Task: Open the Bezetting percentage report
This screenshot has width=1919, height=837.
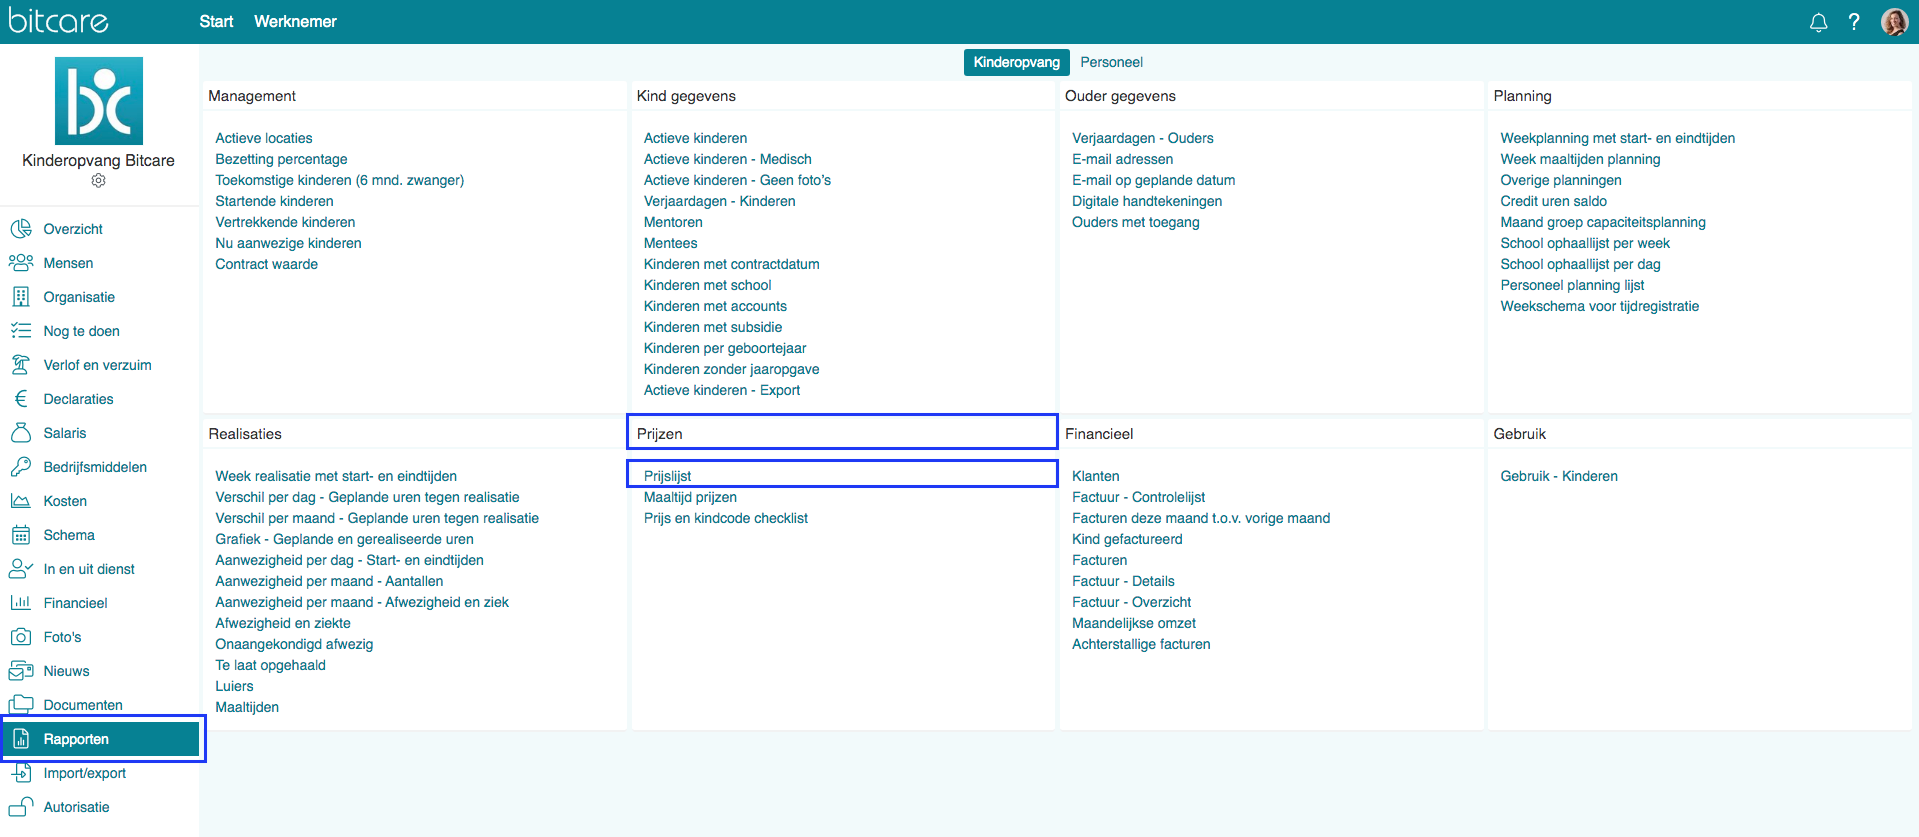Action: coord(281,159)
